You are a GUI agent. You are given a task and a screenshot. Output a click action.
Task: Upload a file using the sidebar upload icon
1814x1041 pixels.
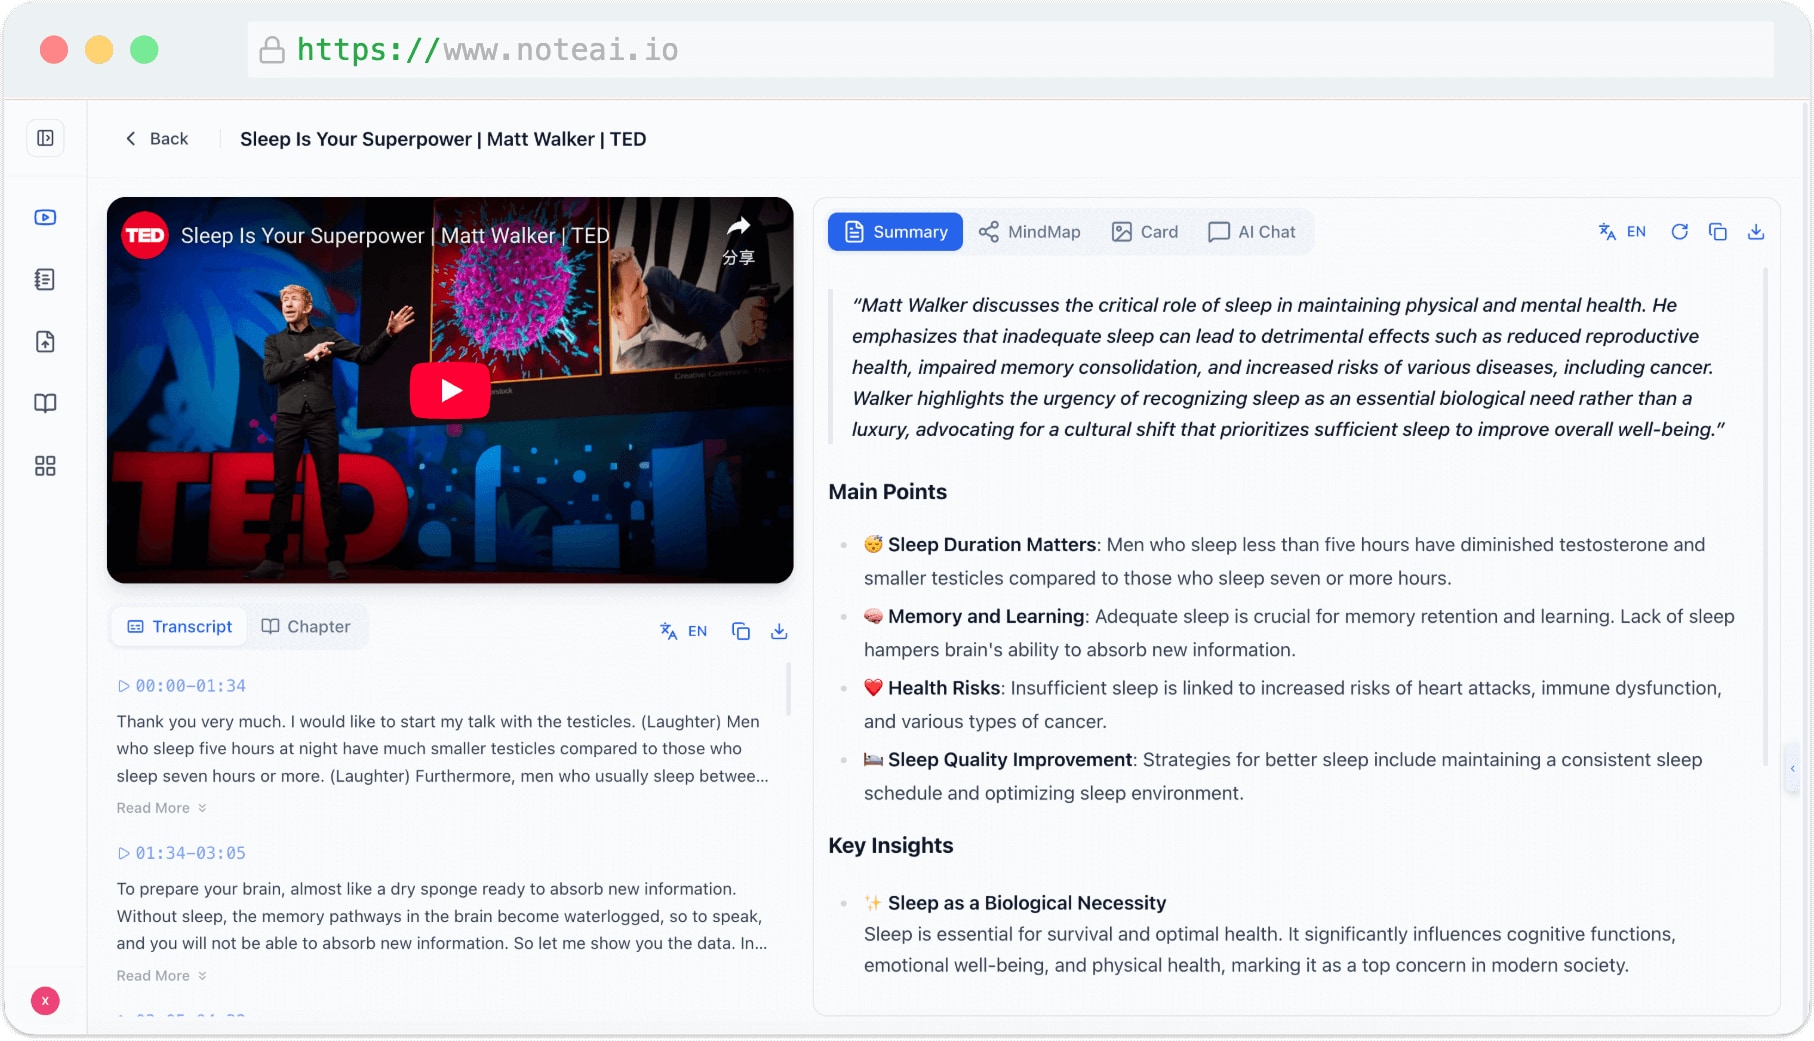pos(45,341)
